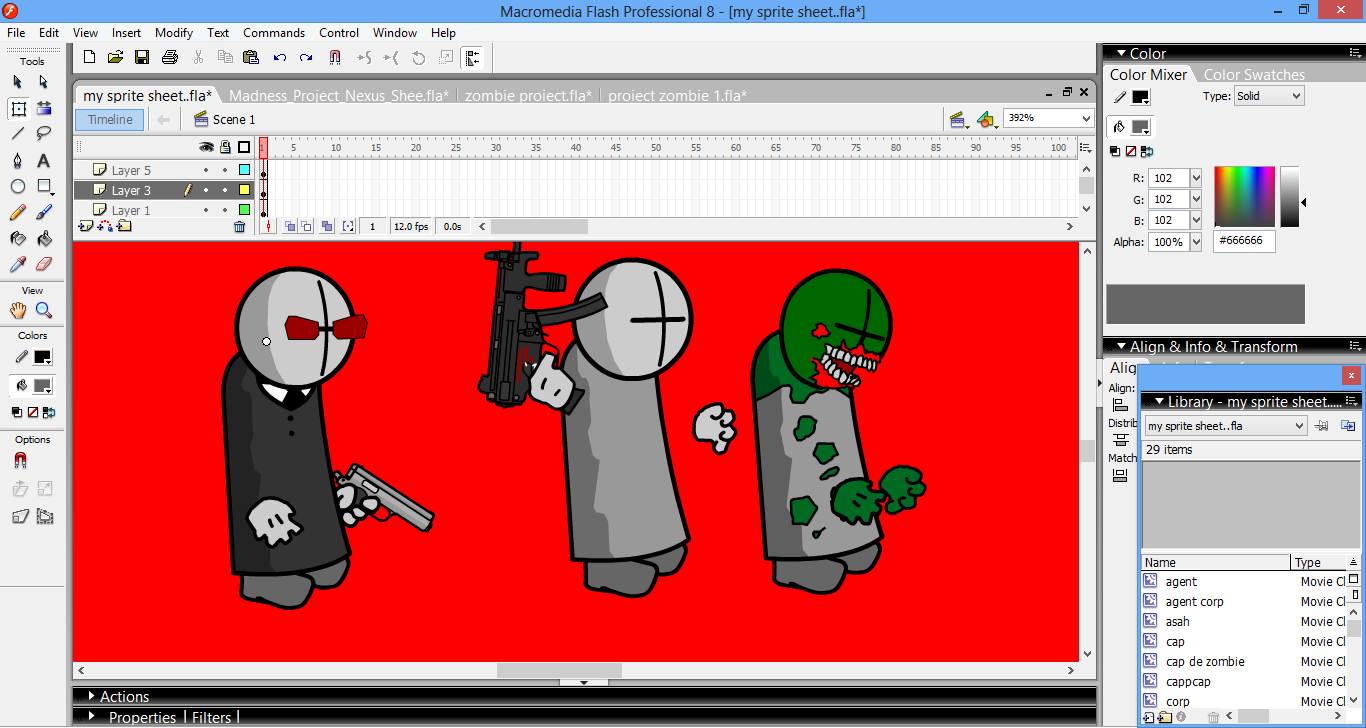
Task: Click the Name column header in Library
Action: (1216, 563)
